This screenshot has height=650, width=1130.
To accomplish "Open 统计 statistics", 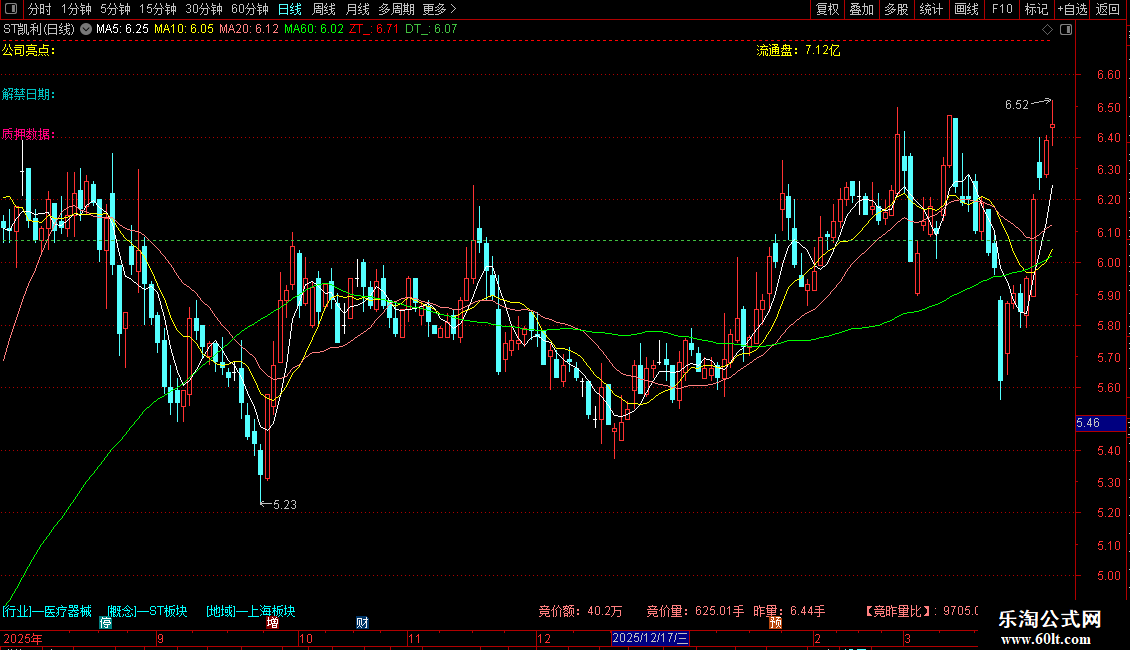I will pos(931,9).
